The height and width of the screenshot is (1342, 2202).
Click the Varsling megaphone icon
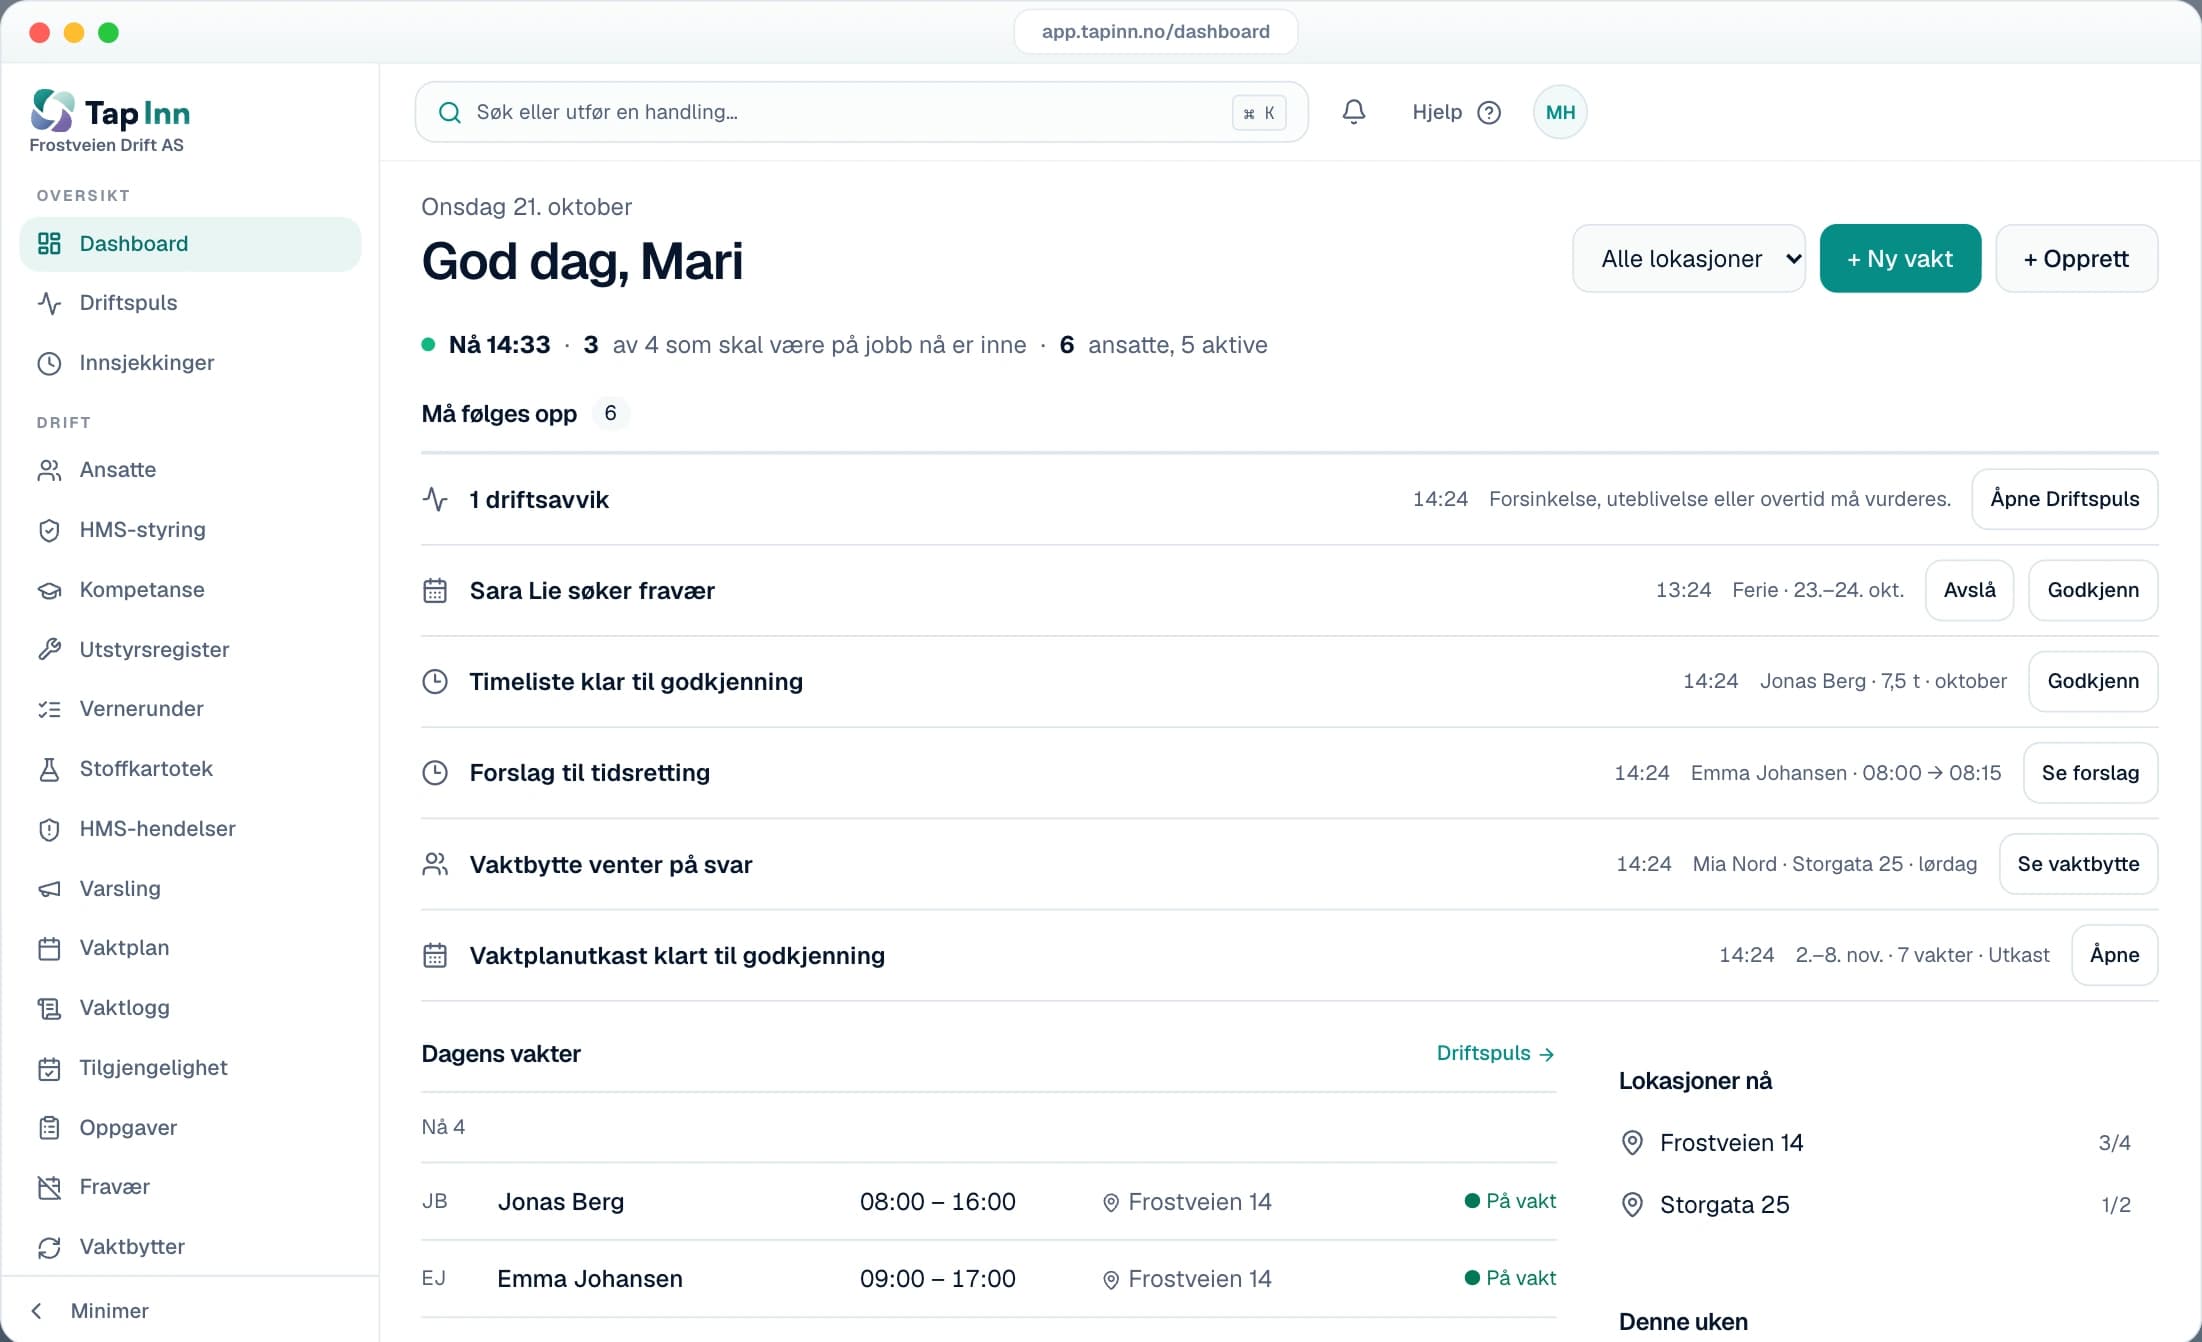tap(49, 889)
